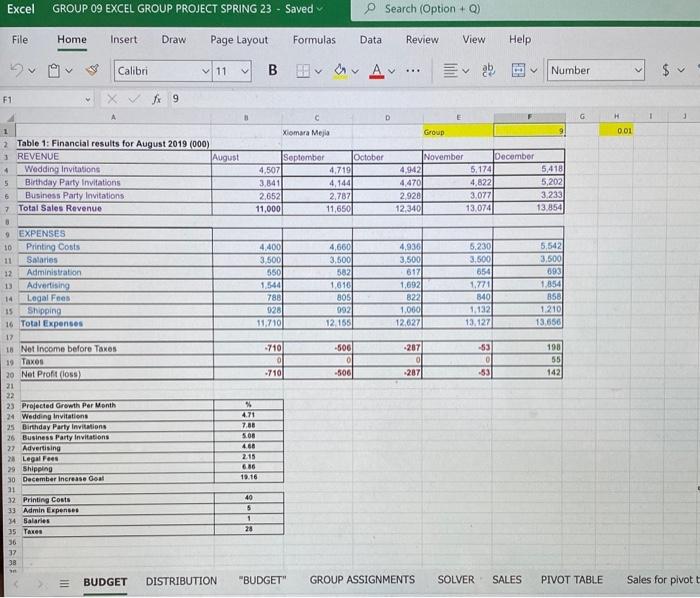Select the yellow Group cell
This screenshot has height=598, width=700.
(458, 132)
